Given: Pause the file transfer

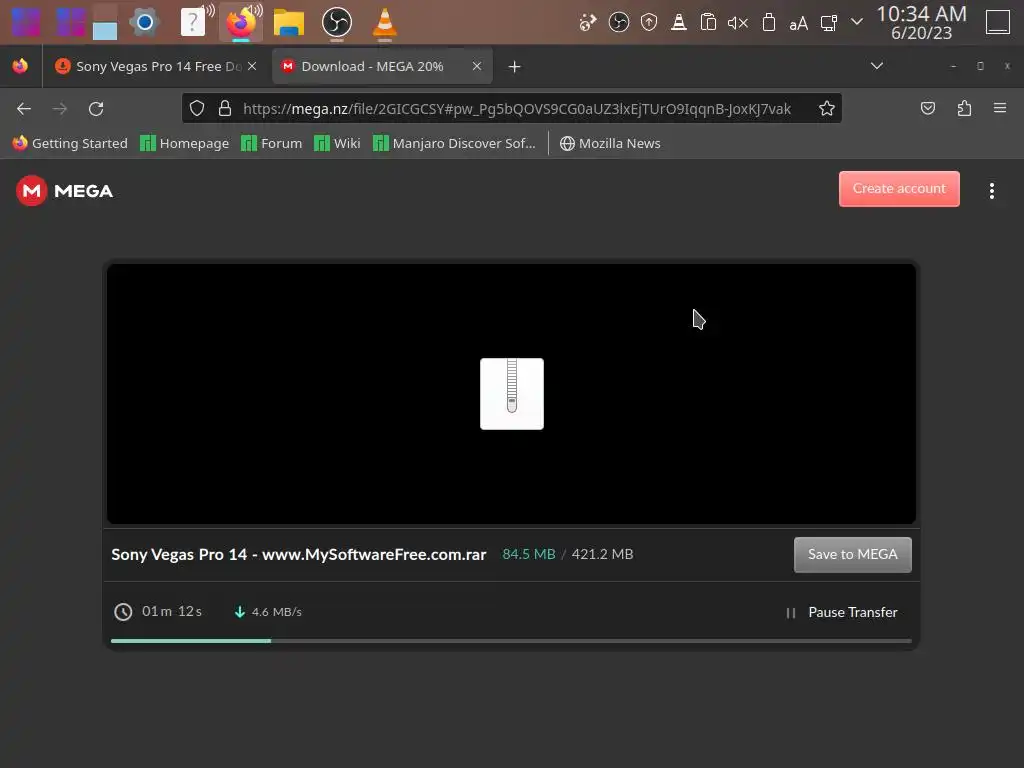Looking at the screenshot, I should (841, 613).
